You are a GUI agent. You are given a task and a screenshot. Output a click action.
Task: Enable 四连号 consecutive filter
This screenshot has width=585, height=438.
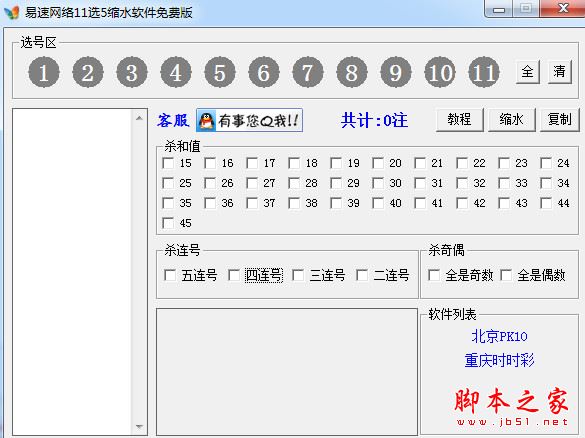(234, 275)
